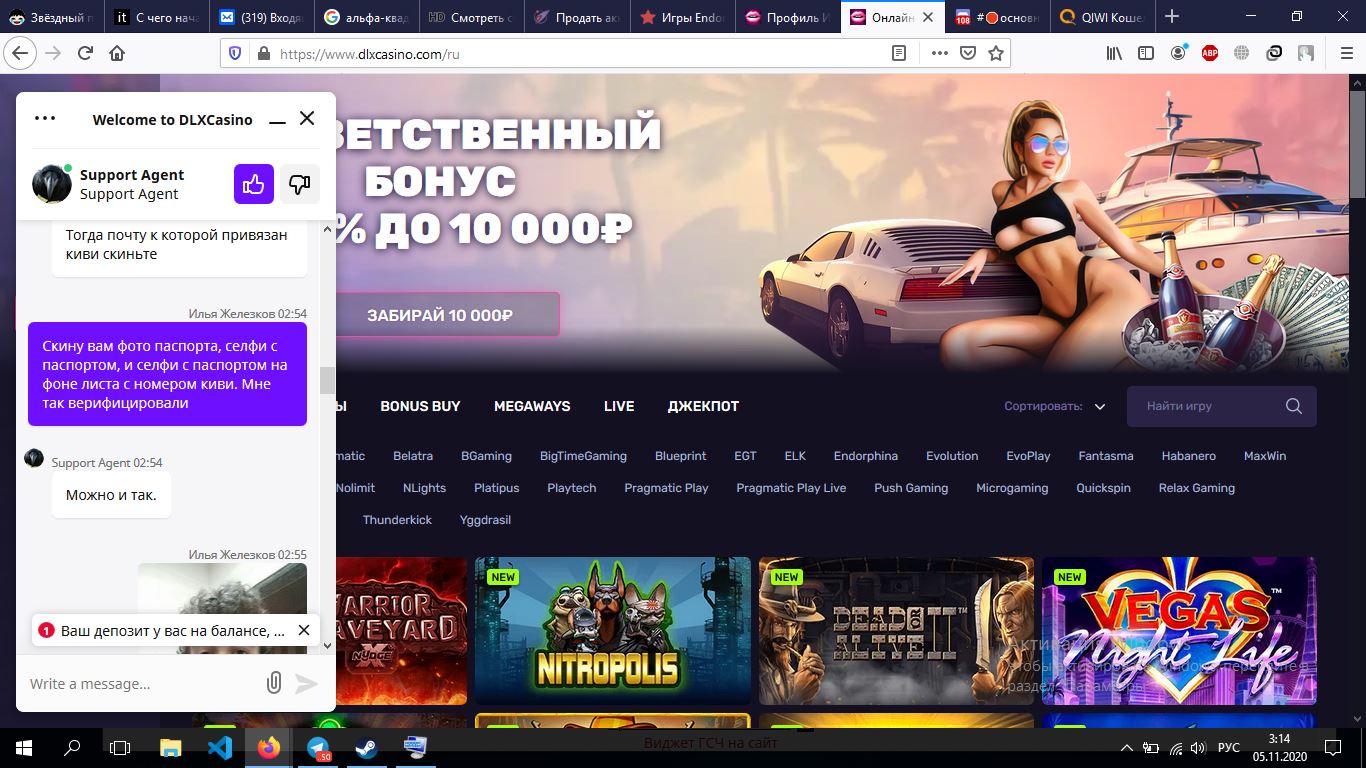Give the support agent a thumbs up
This screenshot has width=1366, height=768.
click(254, 184)
